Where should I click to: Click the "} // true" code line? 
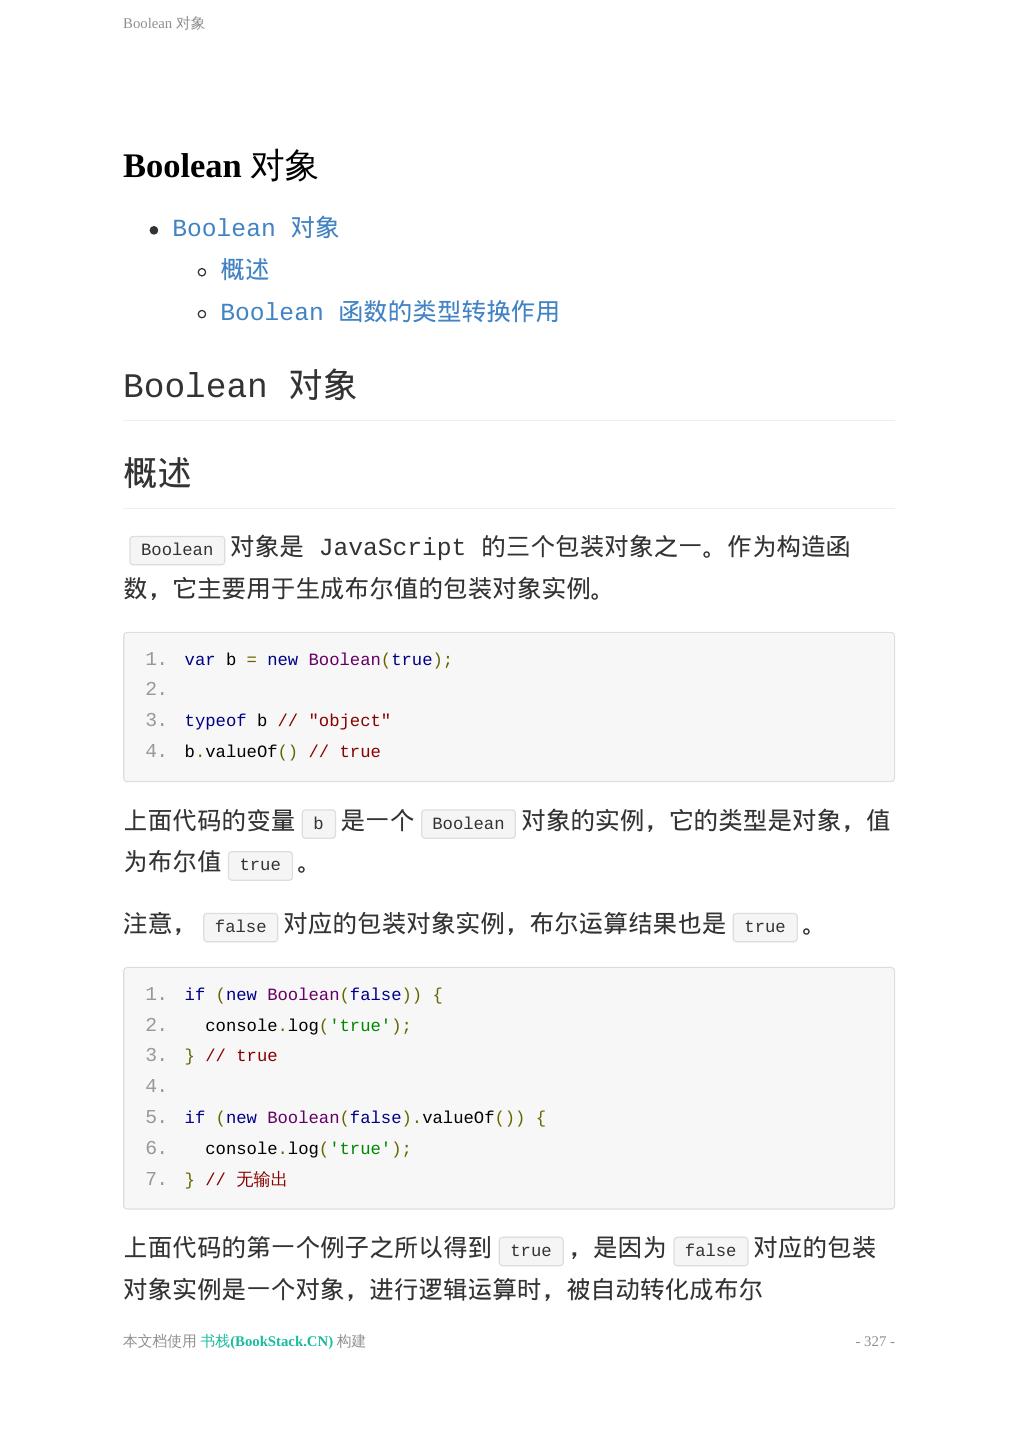click(231, 1056)
